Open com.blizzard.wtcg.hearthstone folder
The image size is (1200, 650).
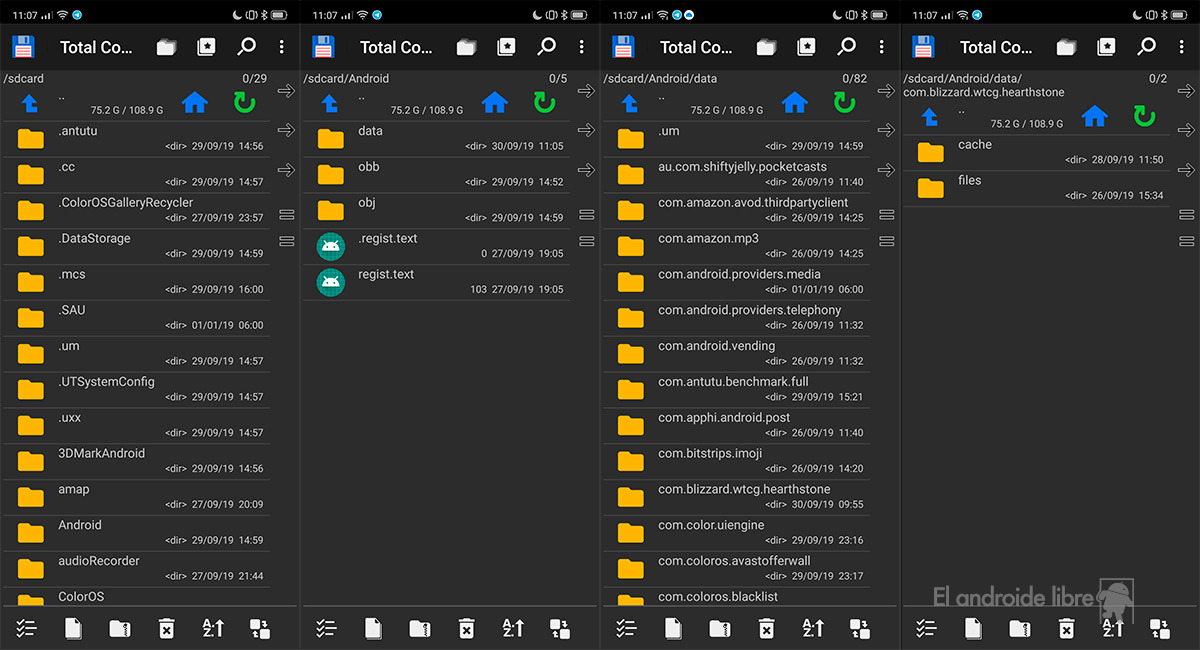pyautogui.click(x=736, y=497)
